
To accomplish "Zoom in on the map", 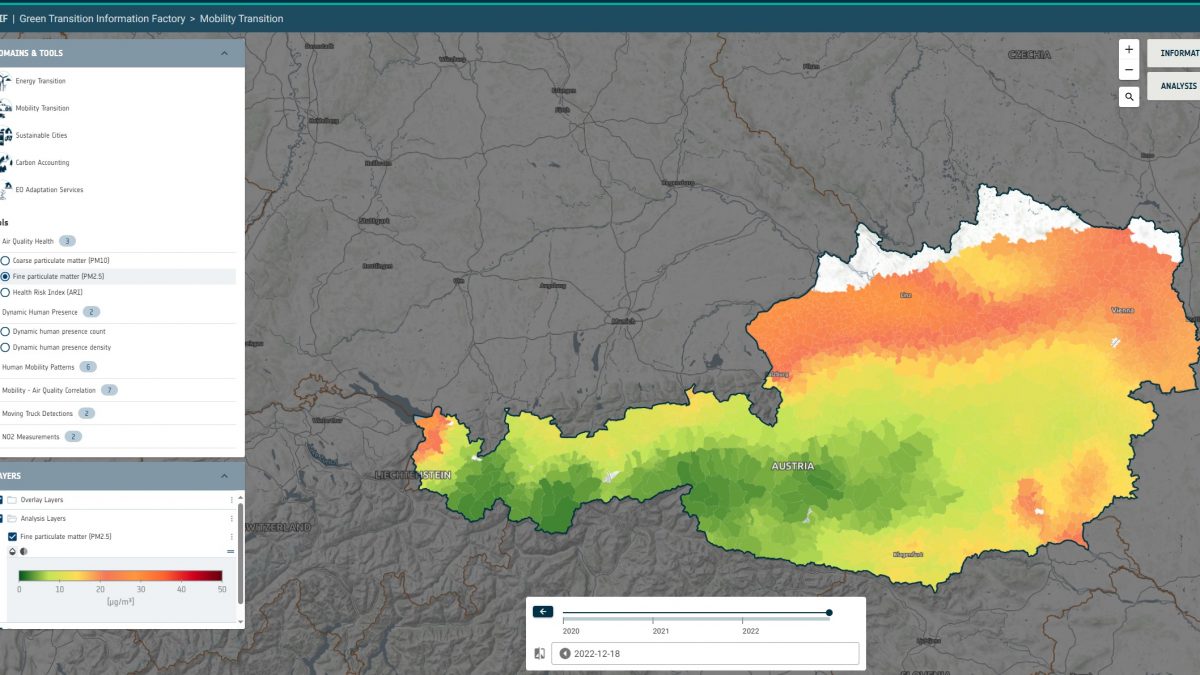I will (x=1129, y=49).
